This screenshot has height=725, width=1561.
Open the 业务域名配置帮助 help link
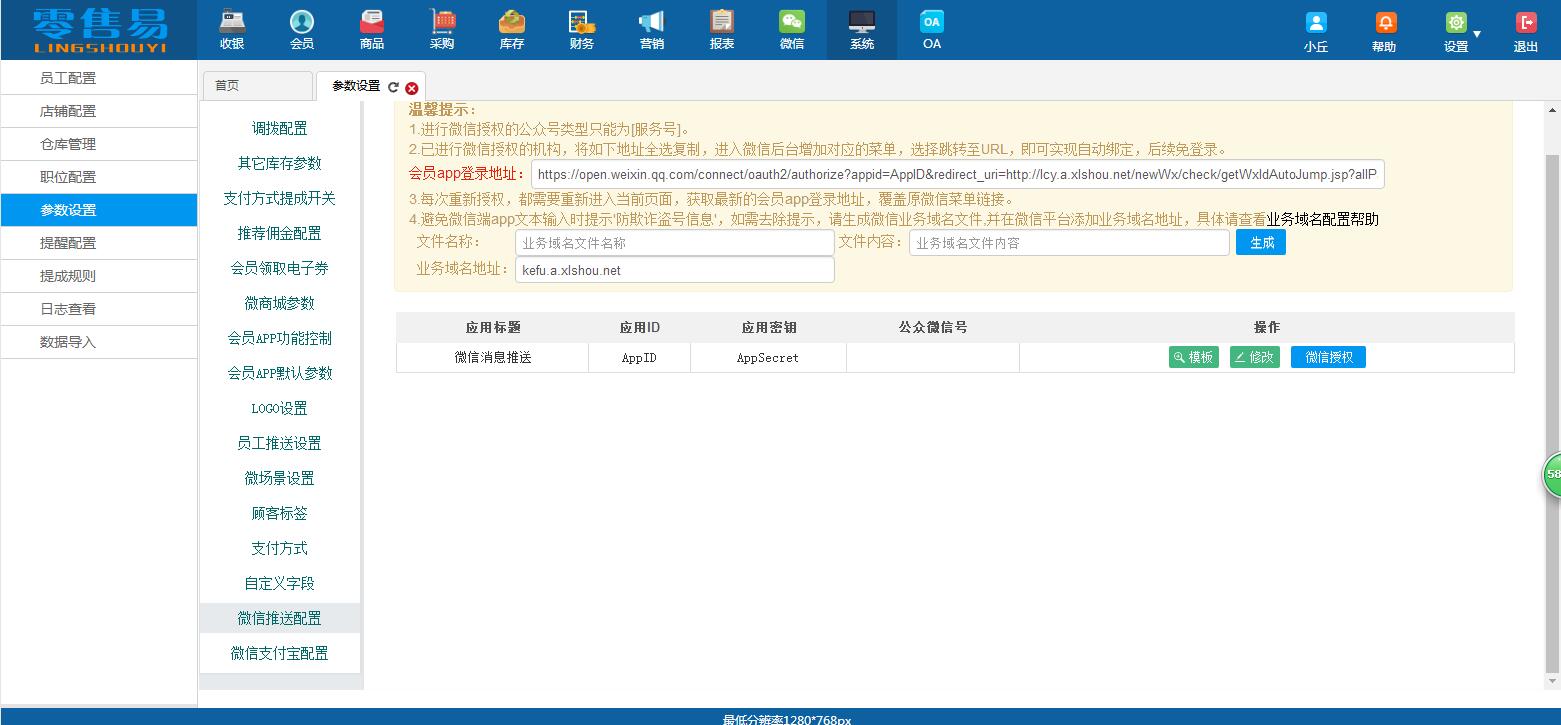[x=1322, y=219]
